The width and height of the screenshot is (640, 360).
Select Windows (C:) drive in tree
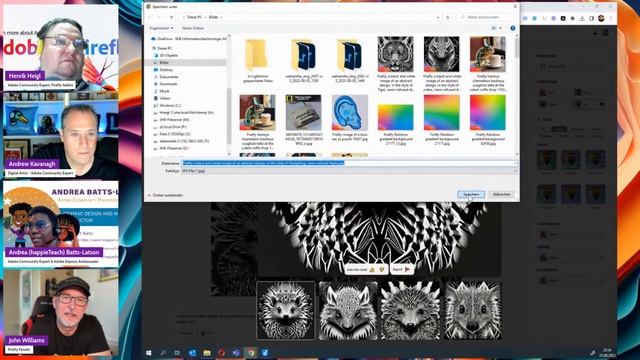pyautogui.click(x=167, y=105)
